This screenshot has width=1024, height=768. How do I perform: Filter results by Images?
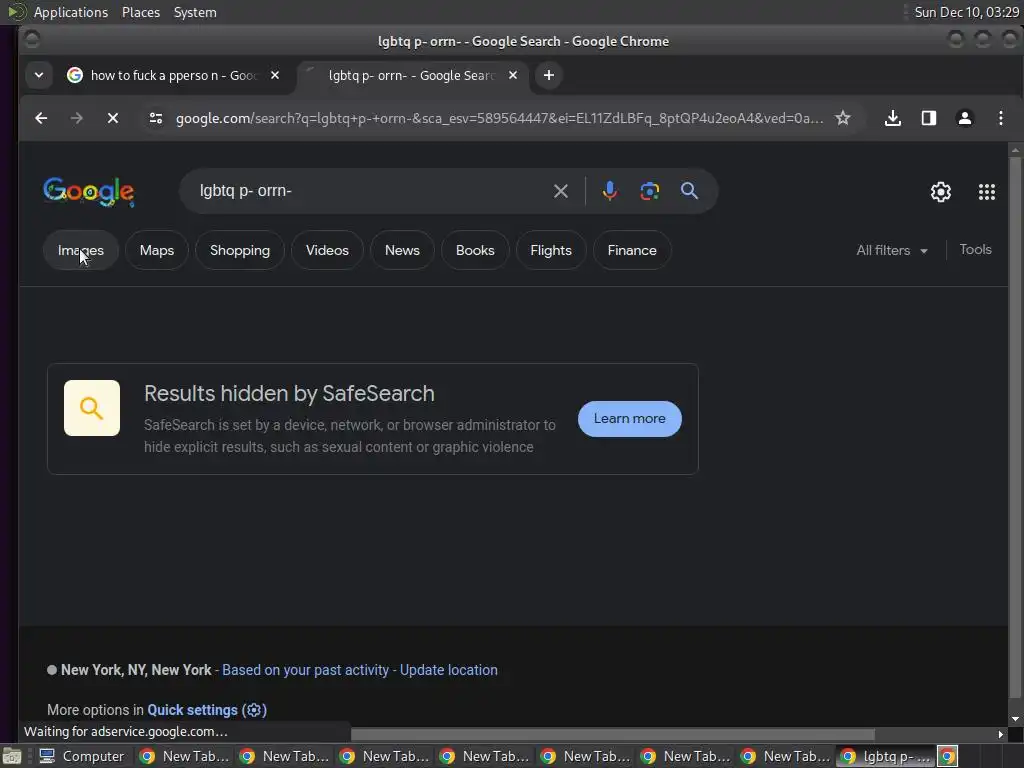click(x=80, y=250)
